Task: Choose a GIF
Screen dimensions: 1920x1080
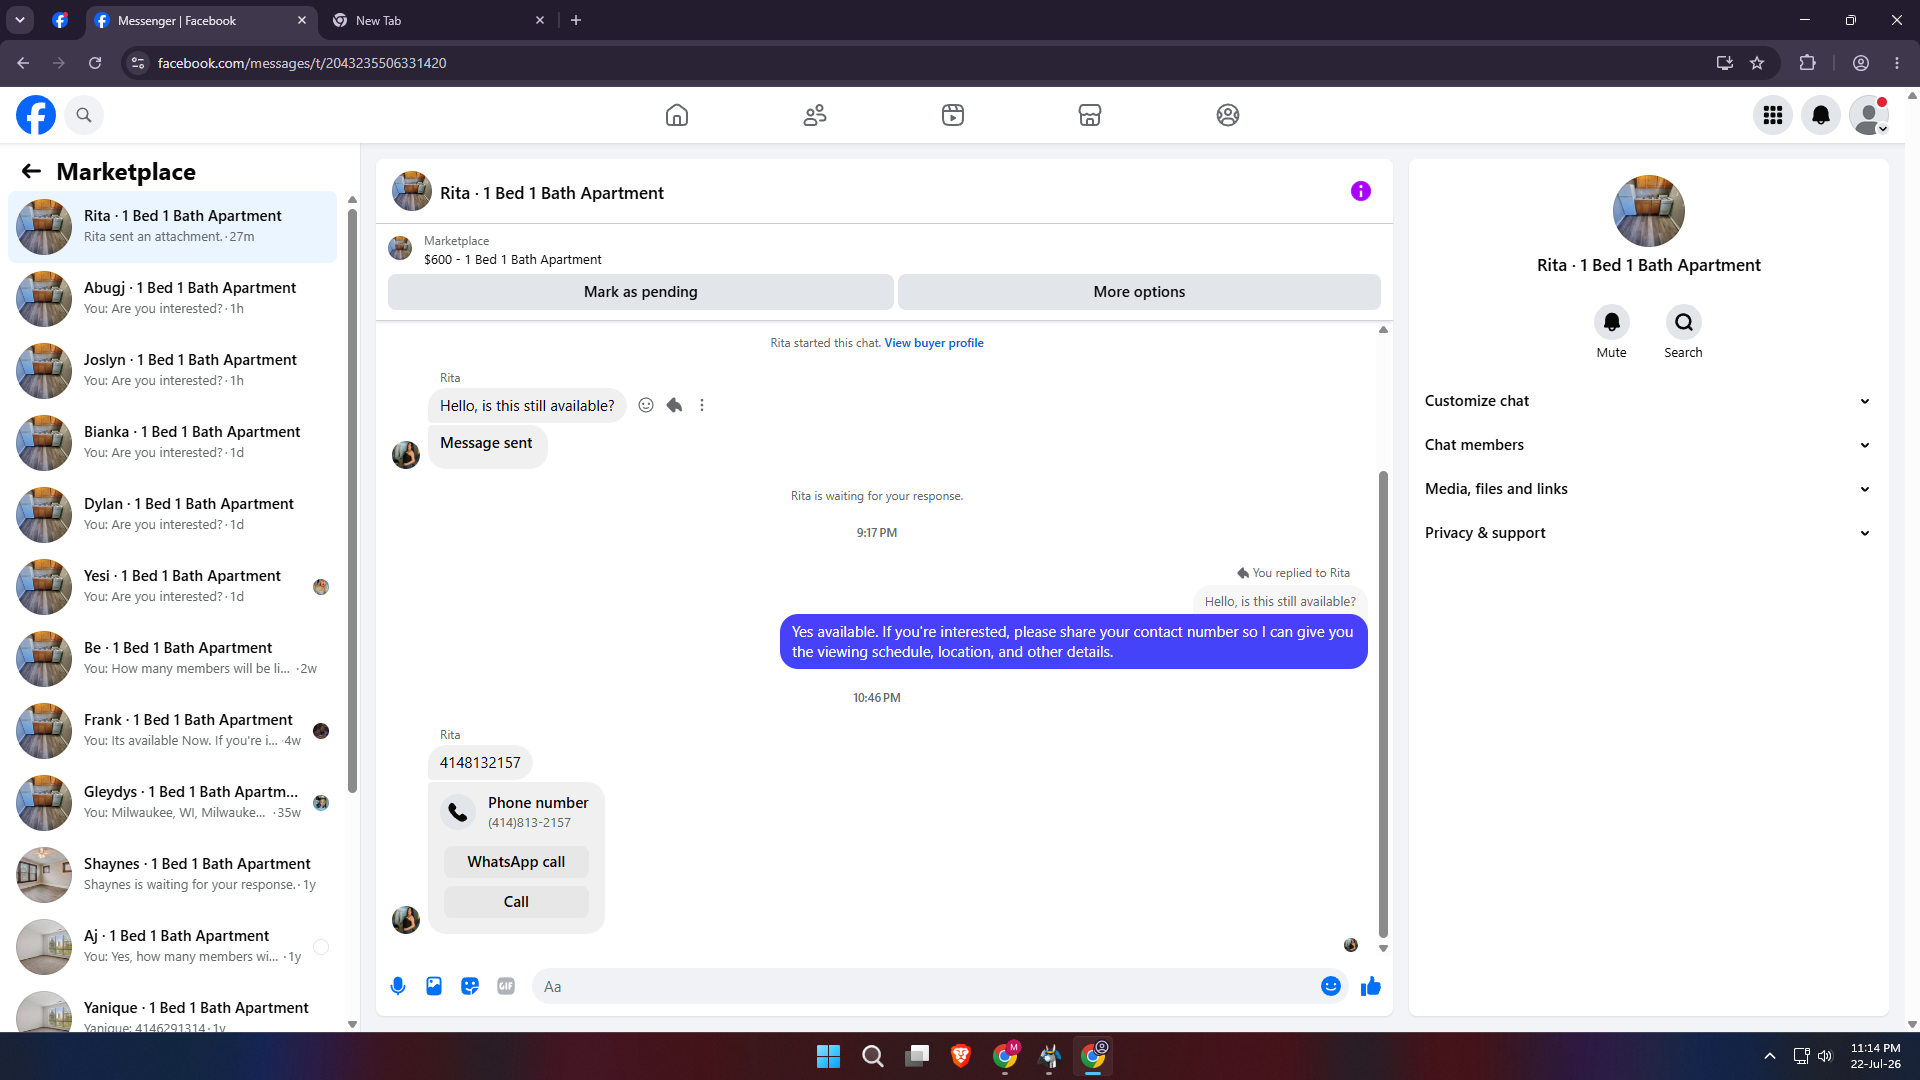Action: (506, 986)
